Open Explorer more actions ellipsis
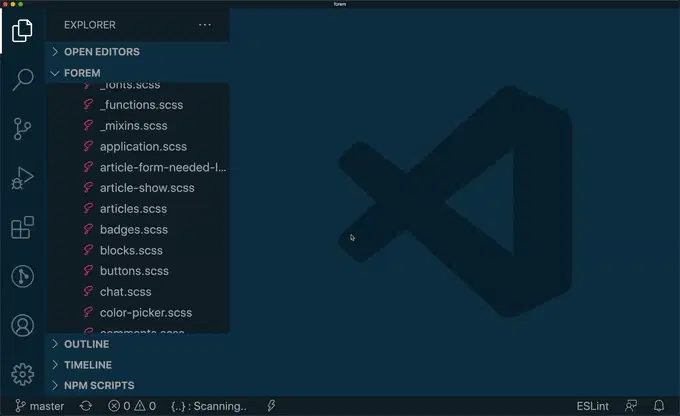The width and height of the screenshot is (680, 416). pyautogui.click(x=205, y=25)
